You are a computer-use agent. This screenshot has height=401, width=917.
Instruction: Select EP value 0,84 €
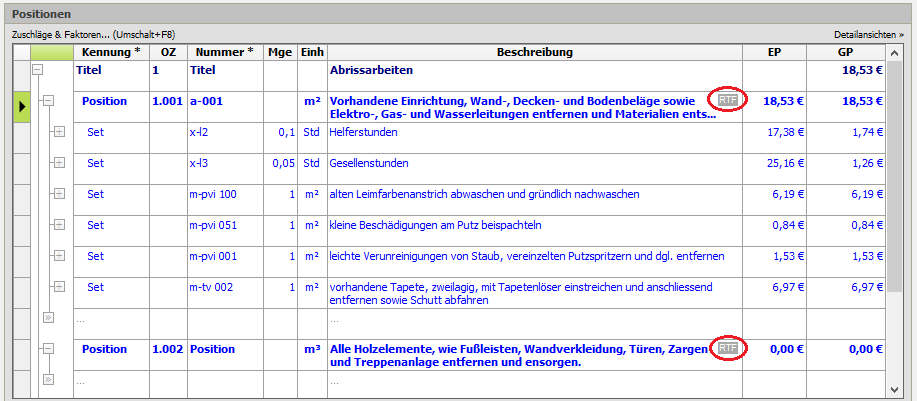point(774,231)
